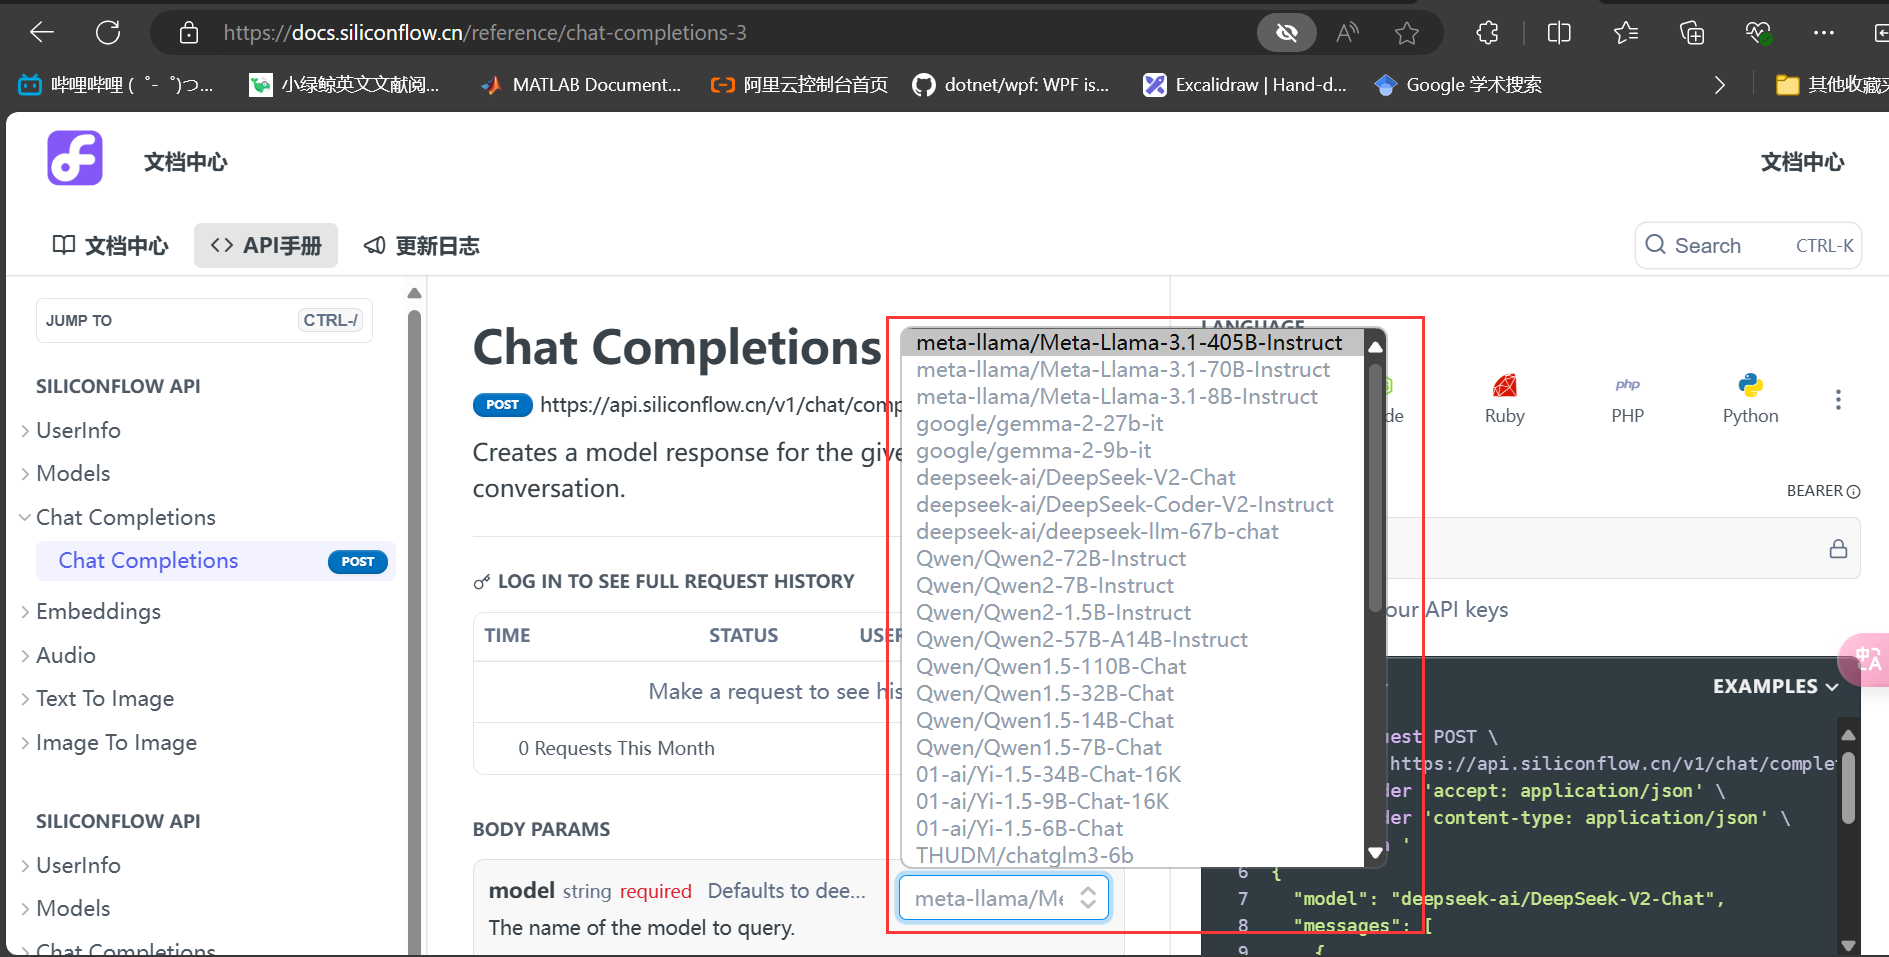Switch to the 文档中心 tab
This screenshot has width=1889, height=957.
[110, 245]
